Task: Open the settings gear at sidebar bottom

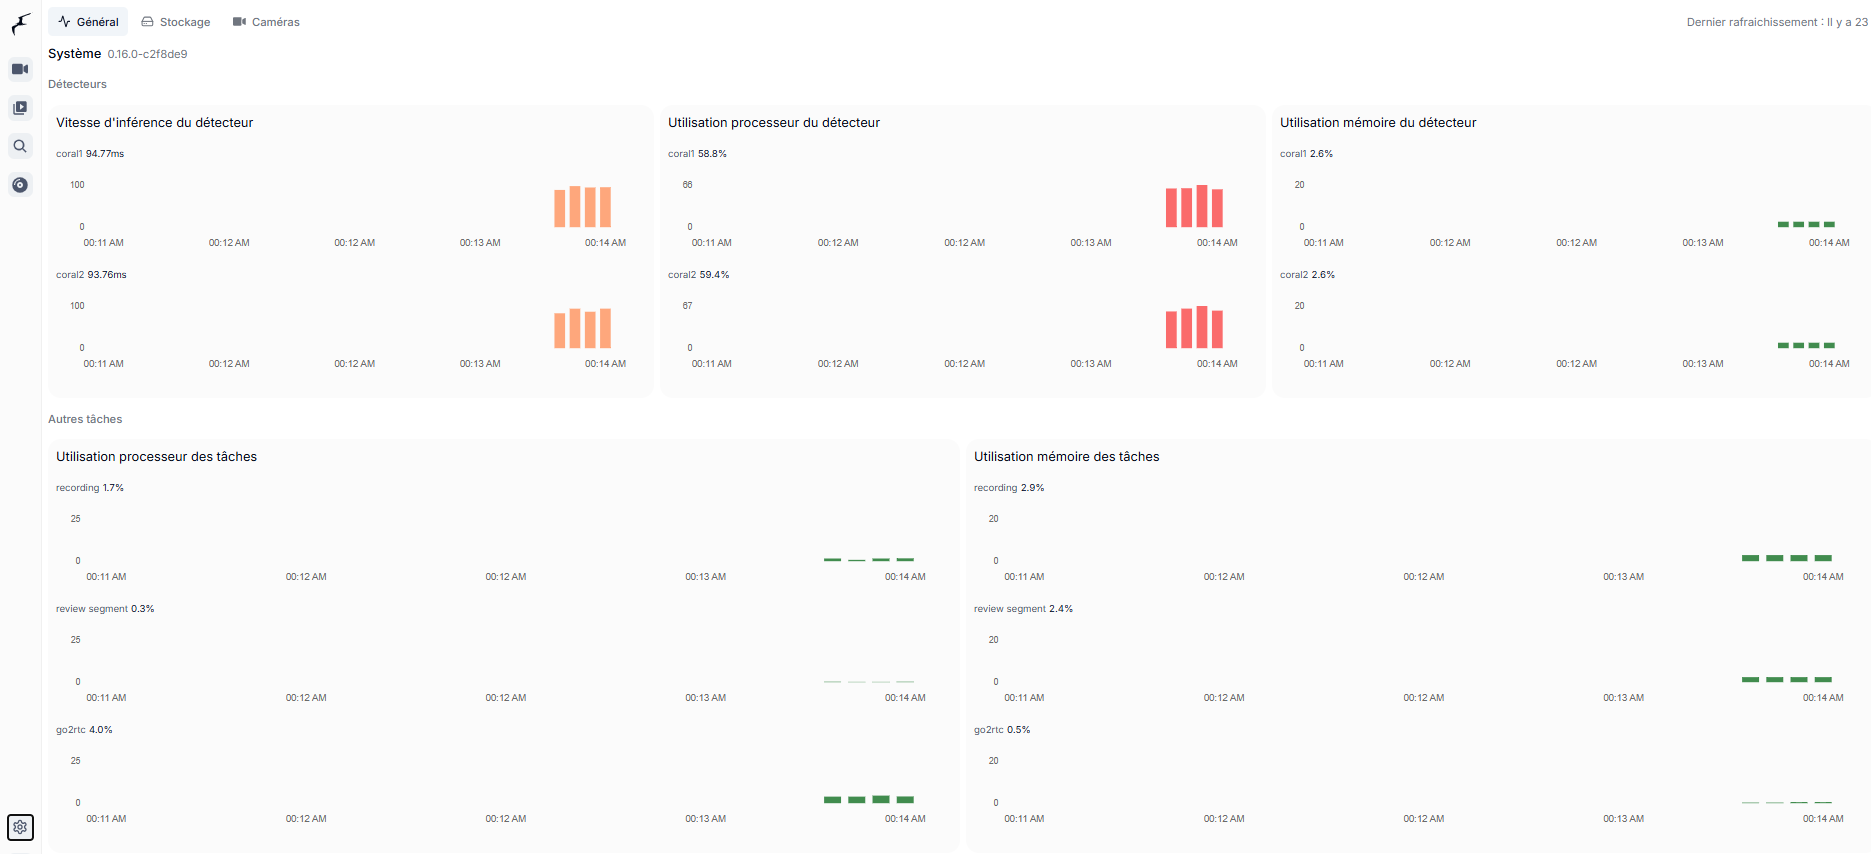Action: pos(20,827)
